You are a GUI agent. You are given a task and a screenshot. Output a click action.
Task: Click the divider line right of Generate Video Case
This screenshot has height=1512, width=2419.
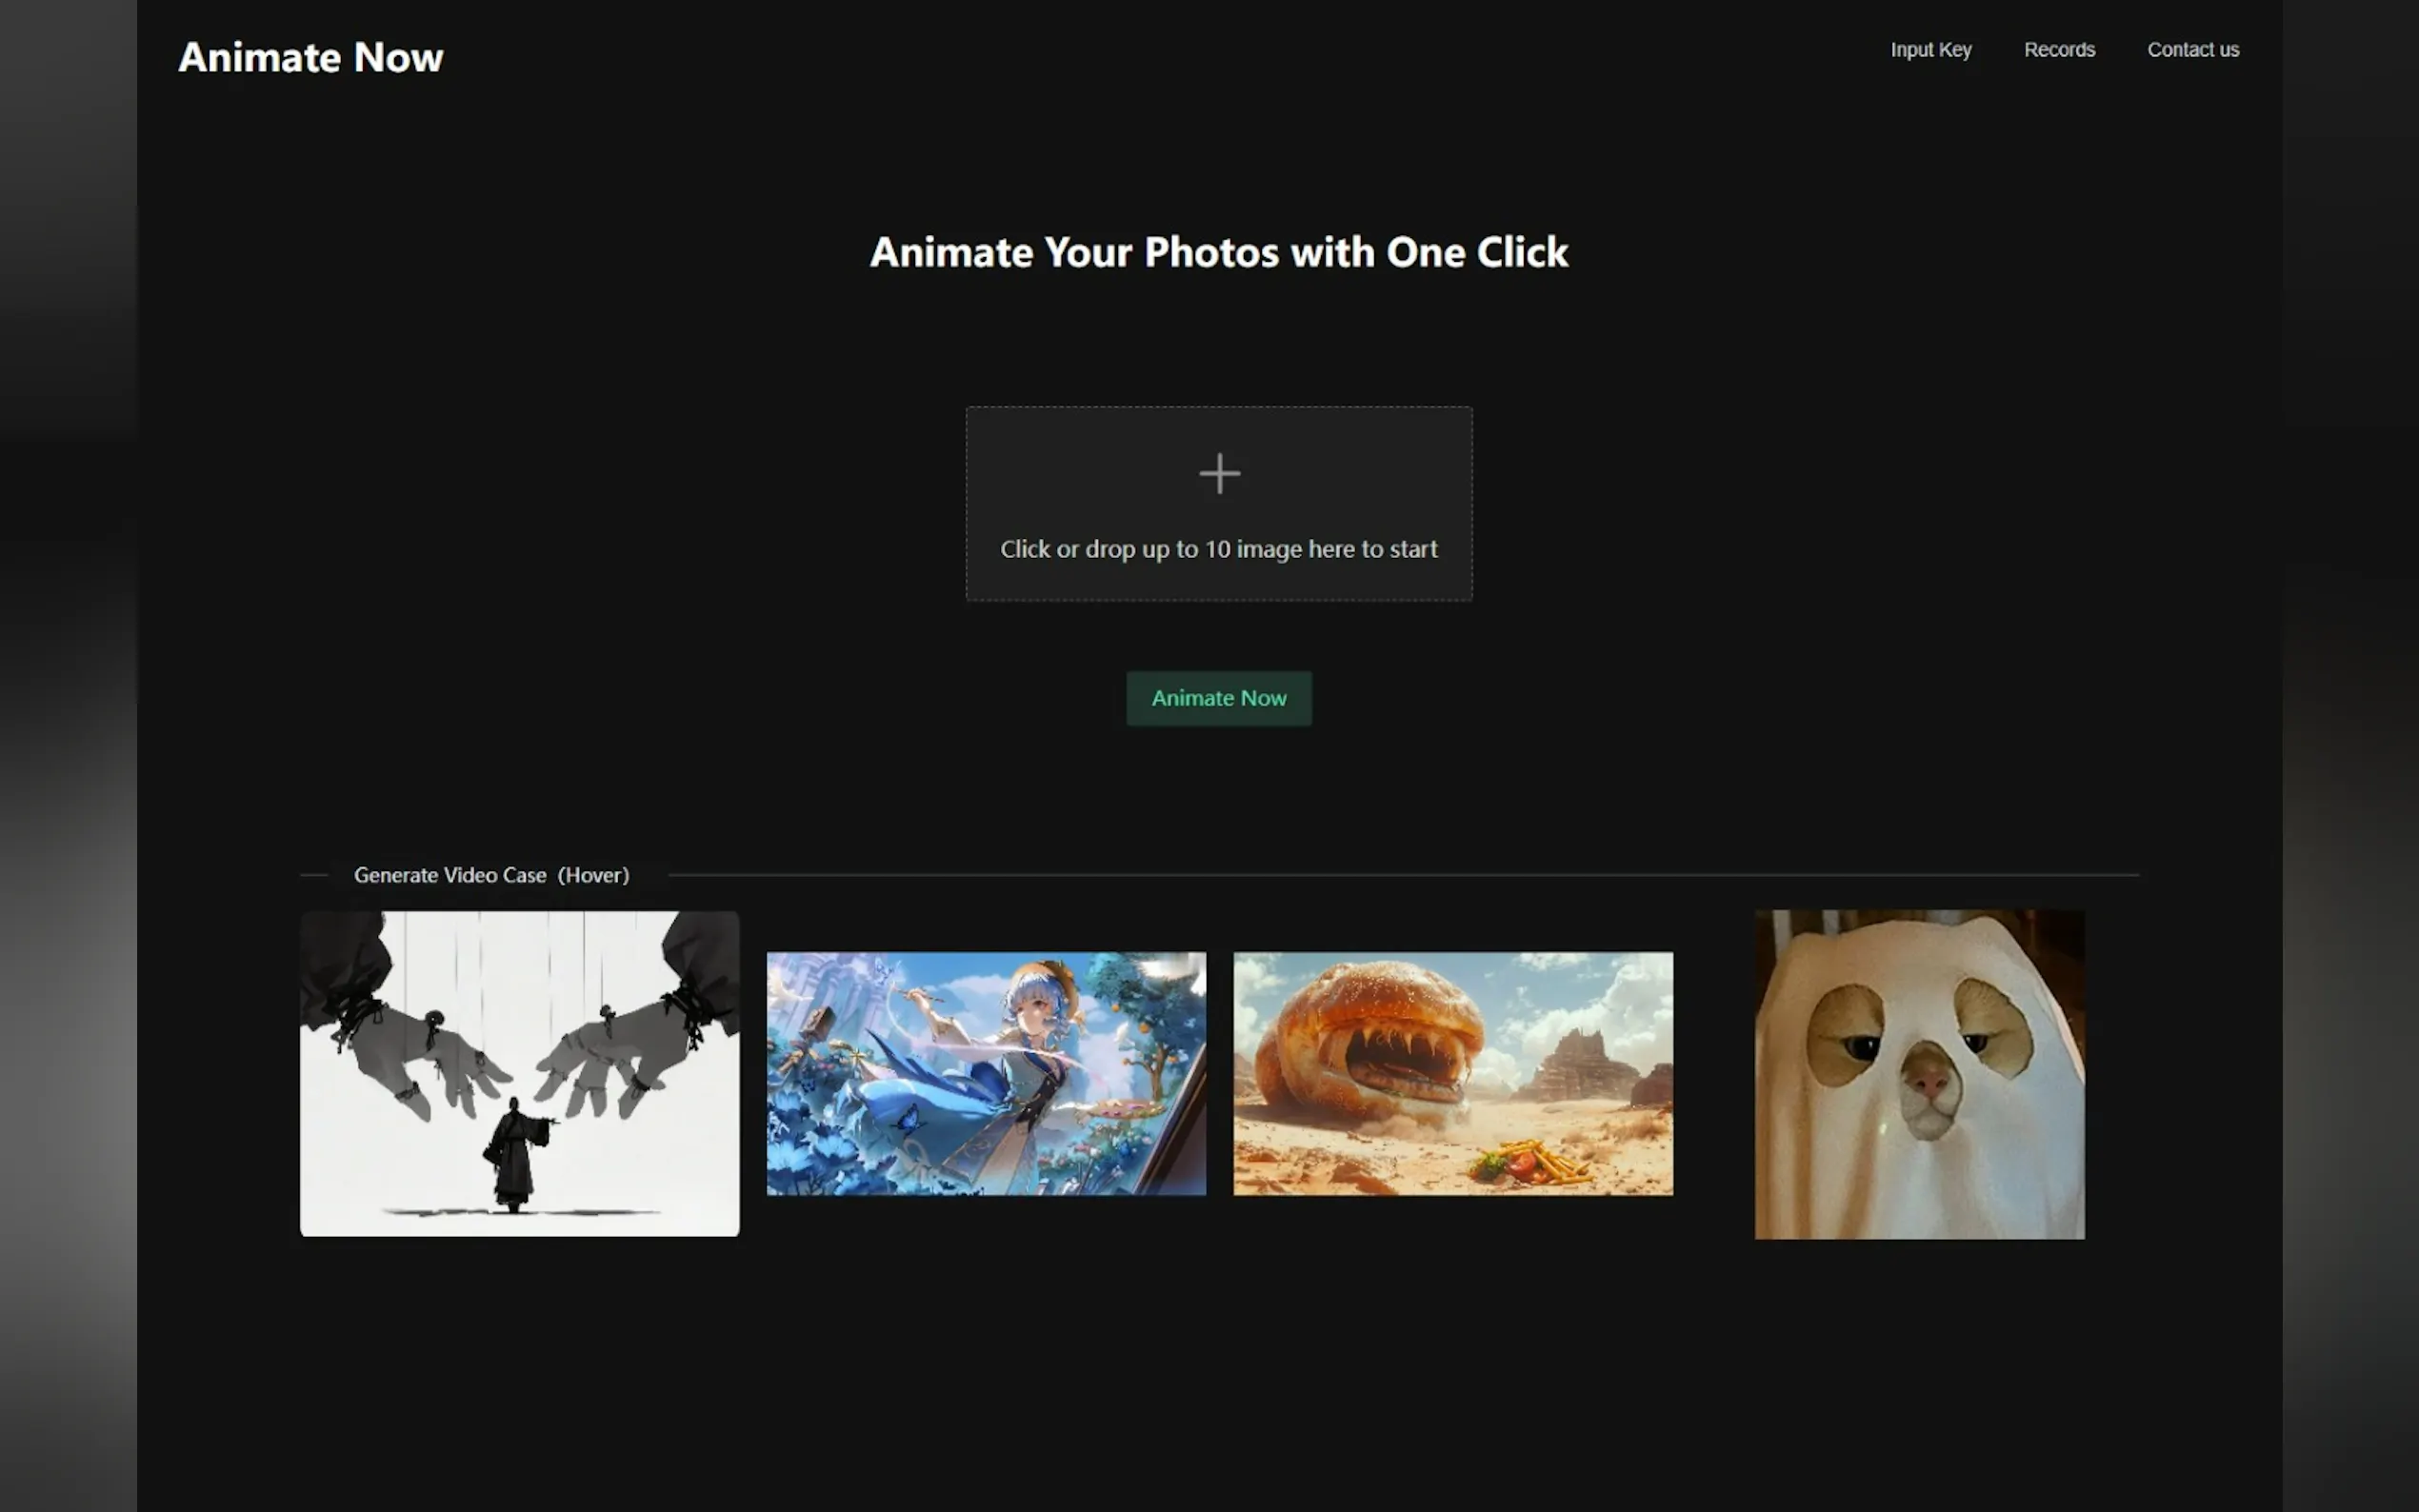[1400, 875]
